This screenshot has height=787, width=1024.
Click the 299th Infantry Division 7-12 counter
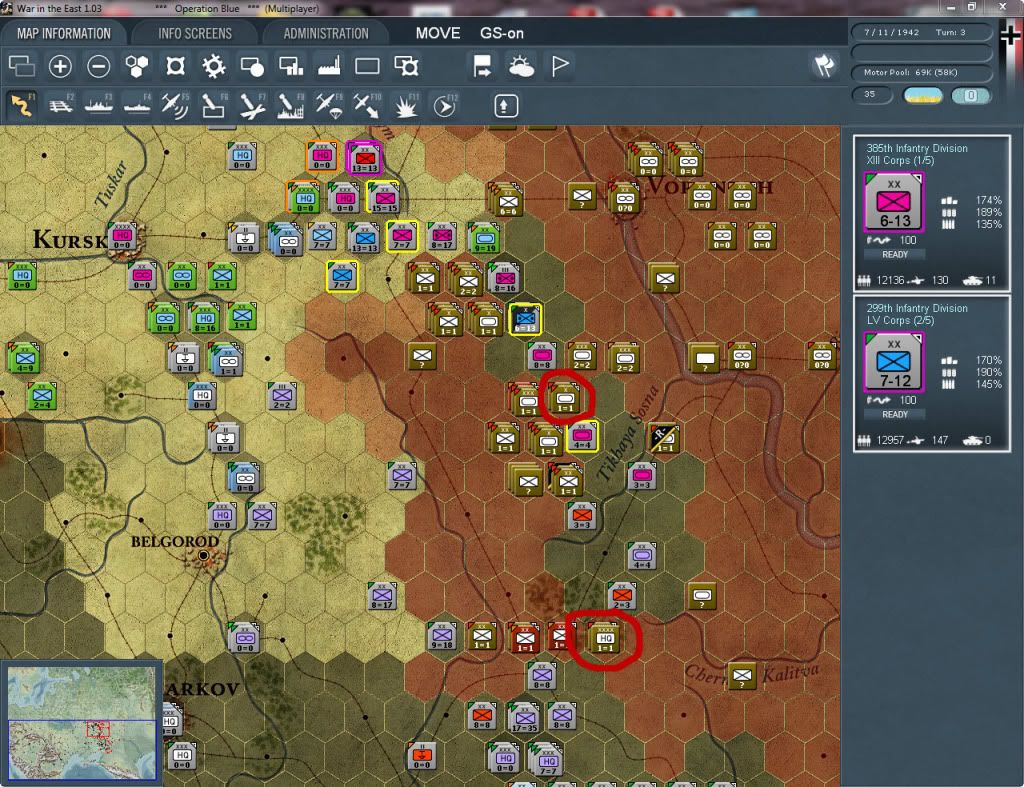(x=894, y=362)
